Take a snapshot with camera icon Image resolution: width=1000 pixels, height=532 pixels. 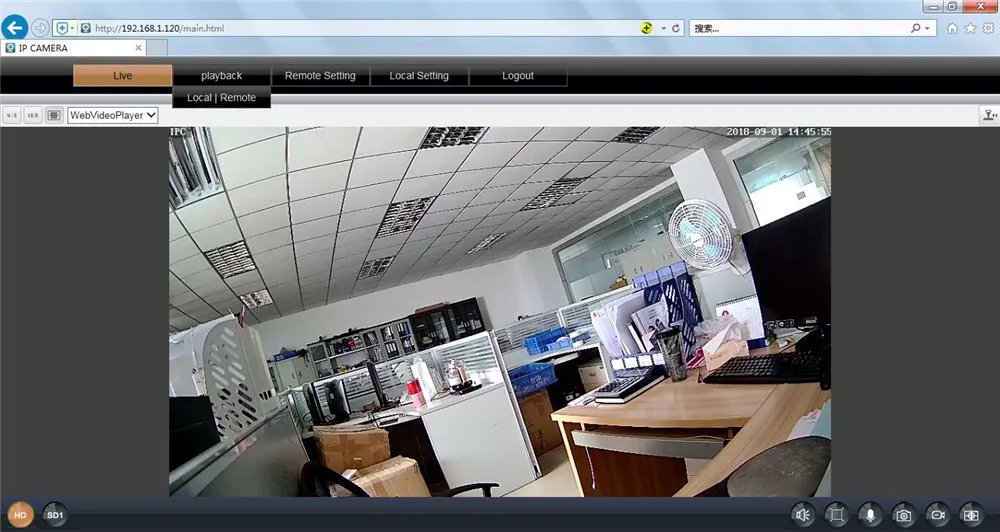point(903,515)
